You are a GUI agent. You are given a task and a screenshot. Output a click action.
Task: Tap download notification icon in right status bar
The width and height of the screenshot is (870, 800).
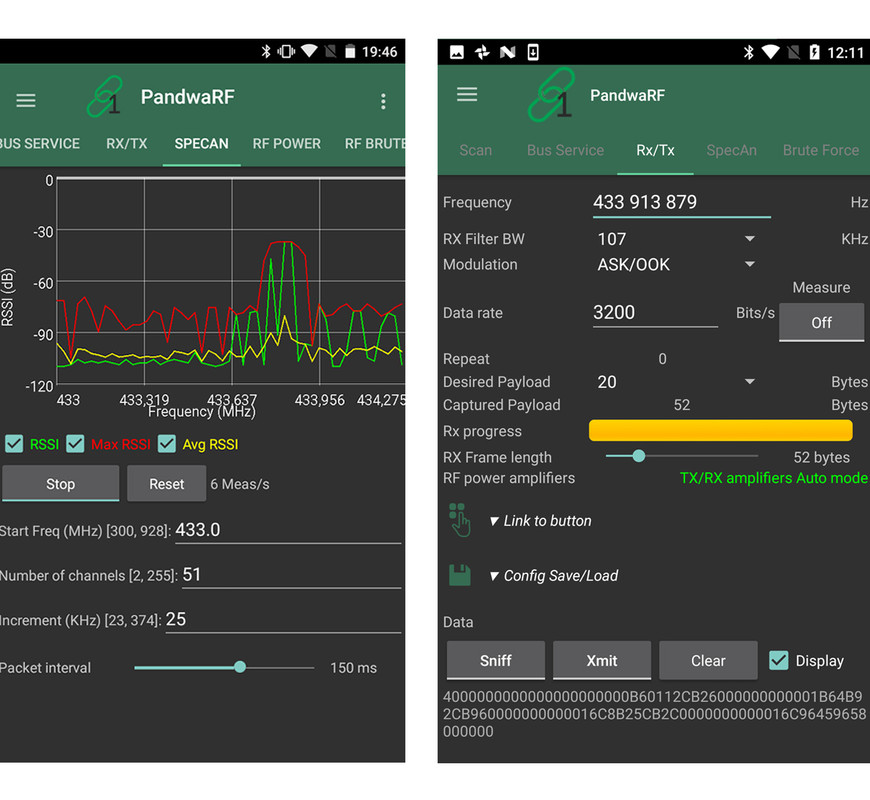pos(533,52)
